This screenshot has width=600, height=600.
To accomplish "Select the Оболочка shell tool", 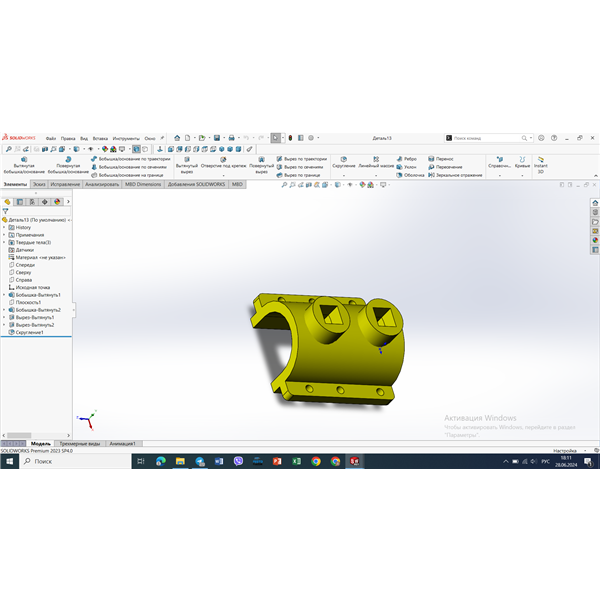I will pyautogui.click(x=410, y=175).
